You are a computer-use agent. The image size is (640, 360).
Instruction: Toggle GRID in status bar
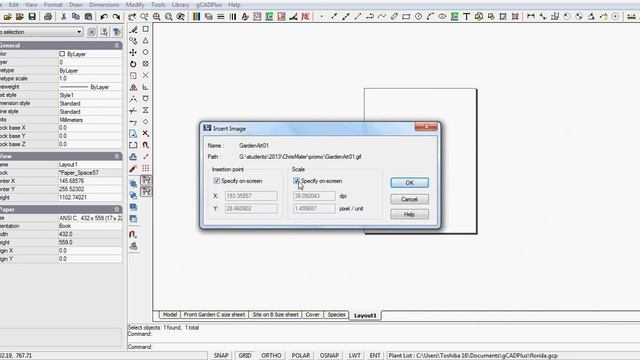(x=245, y=356)
